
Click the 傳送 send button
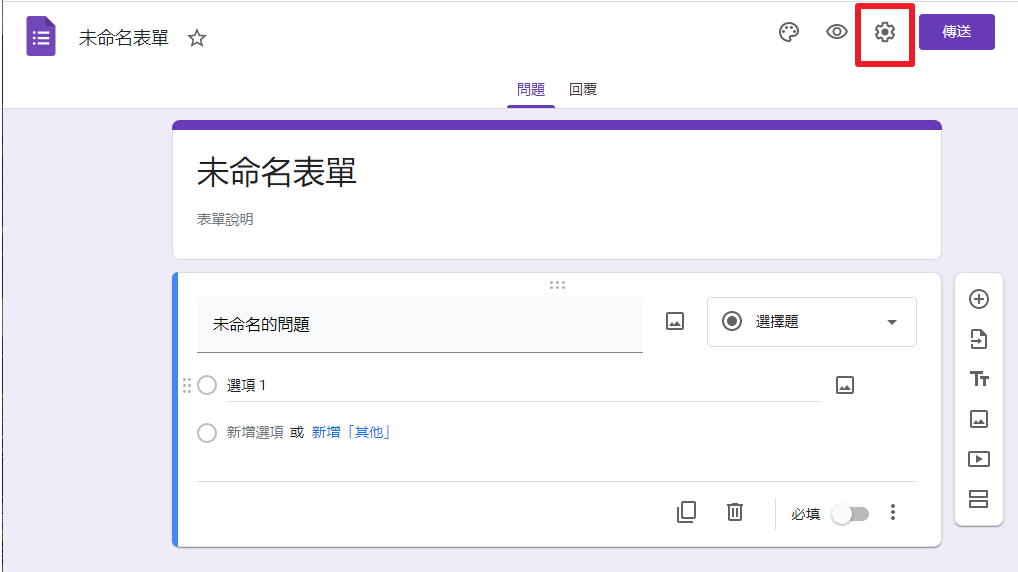[956, 32]
